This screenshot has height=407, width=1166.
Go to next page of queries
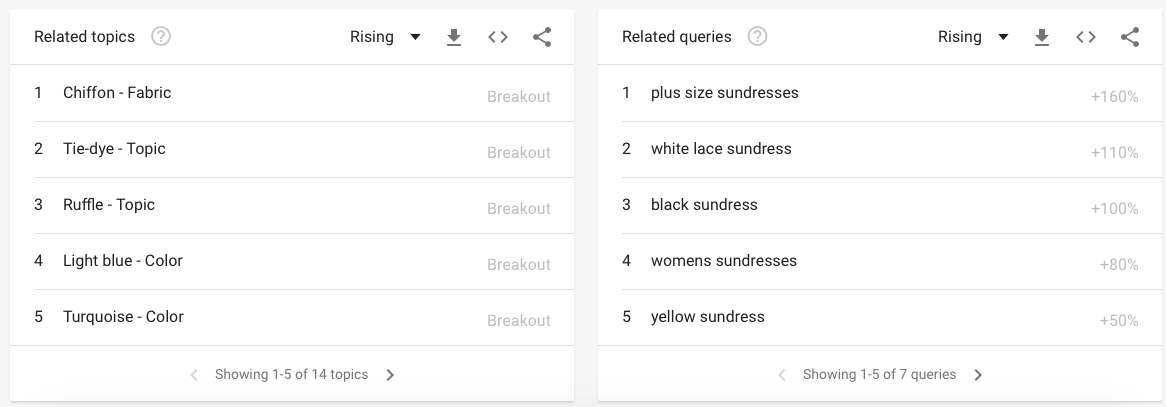(979, 375)
